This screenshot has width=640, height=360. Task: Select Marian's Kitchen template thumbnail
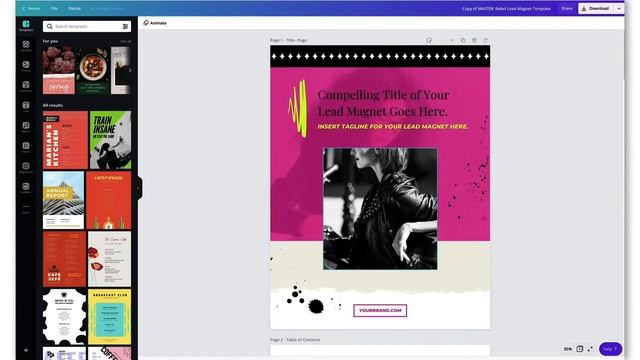[x=65, y=140]
